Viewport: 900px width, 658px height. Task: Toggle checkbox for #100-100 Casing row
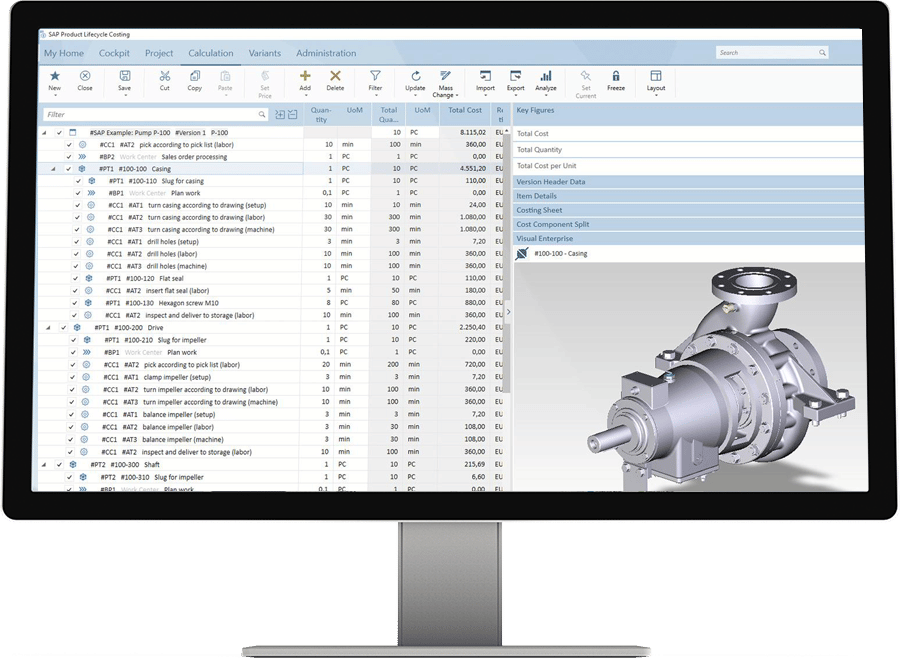68,169
